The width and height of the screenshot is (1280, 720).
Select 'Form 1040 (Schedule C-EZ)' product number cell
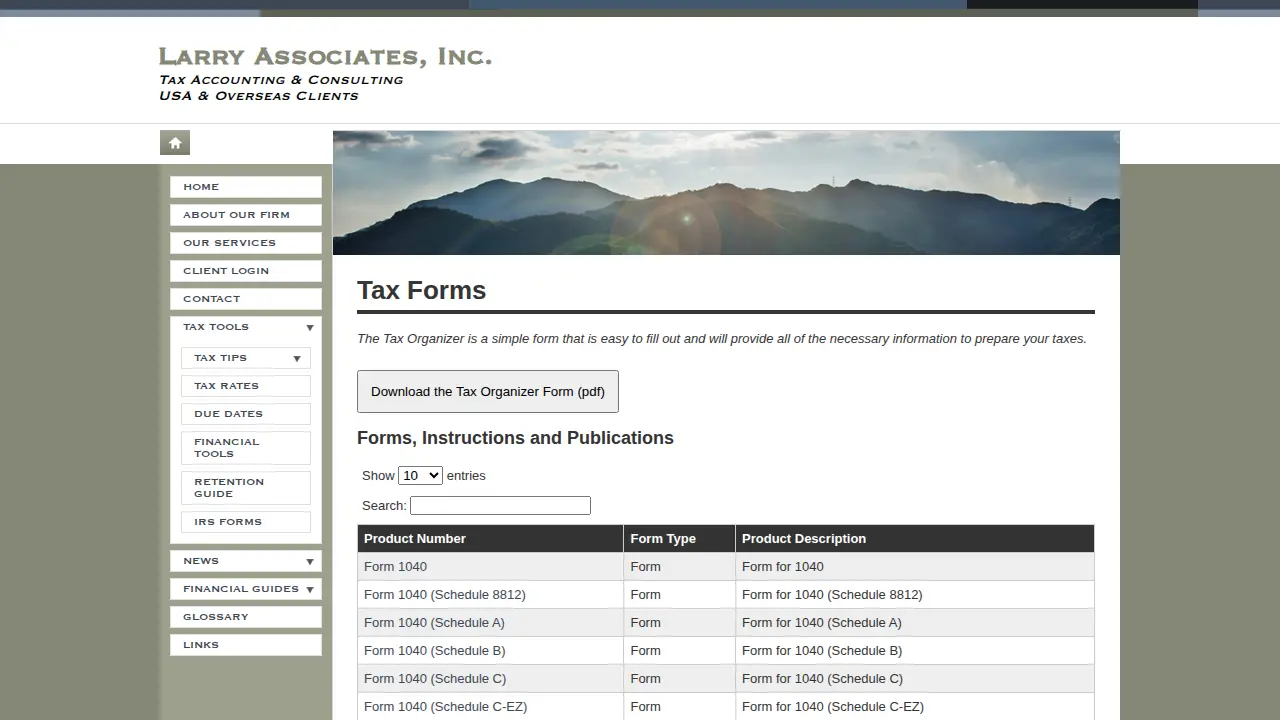490,706
